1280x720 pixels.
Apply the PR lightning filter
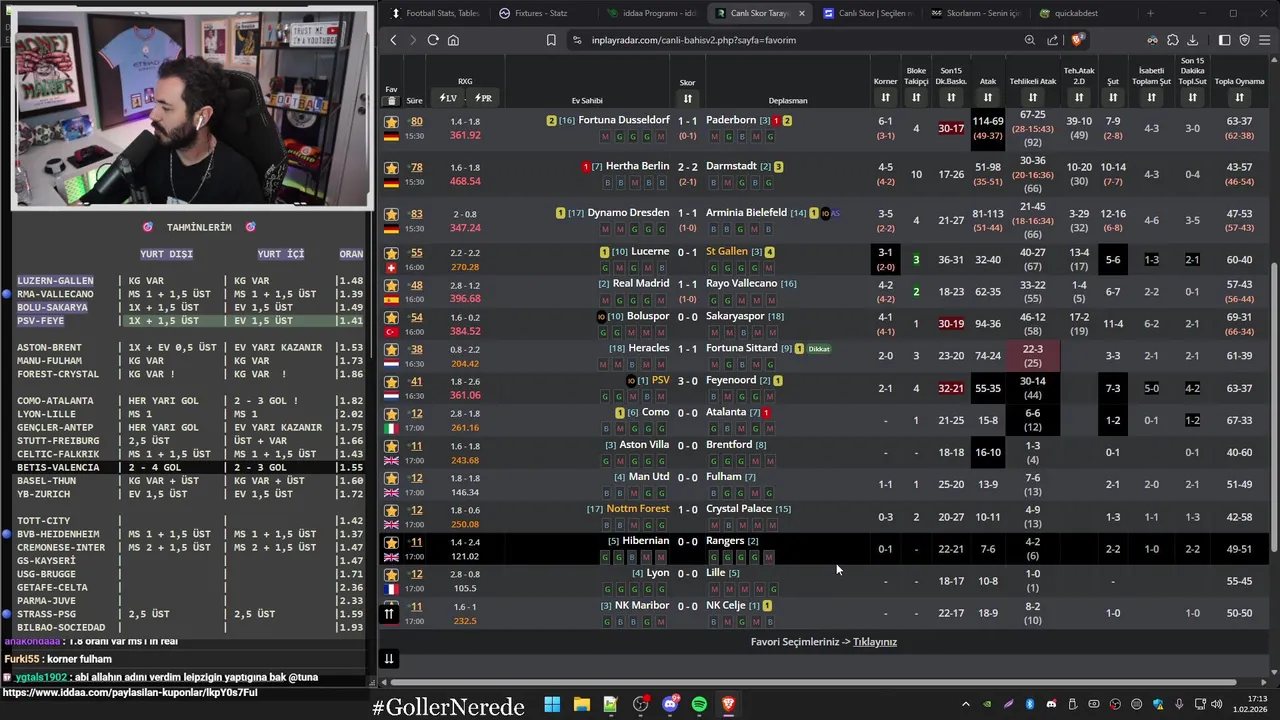tap(483, 98)
